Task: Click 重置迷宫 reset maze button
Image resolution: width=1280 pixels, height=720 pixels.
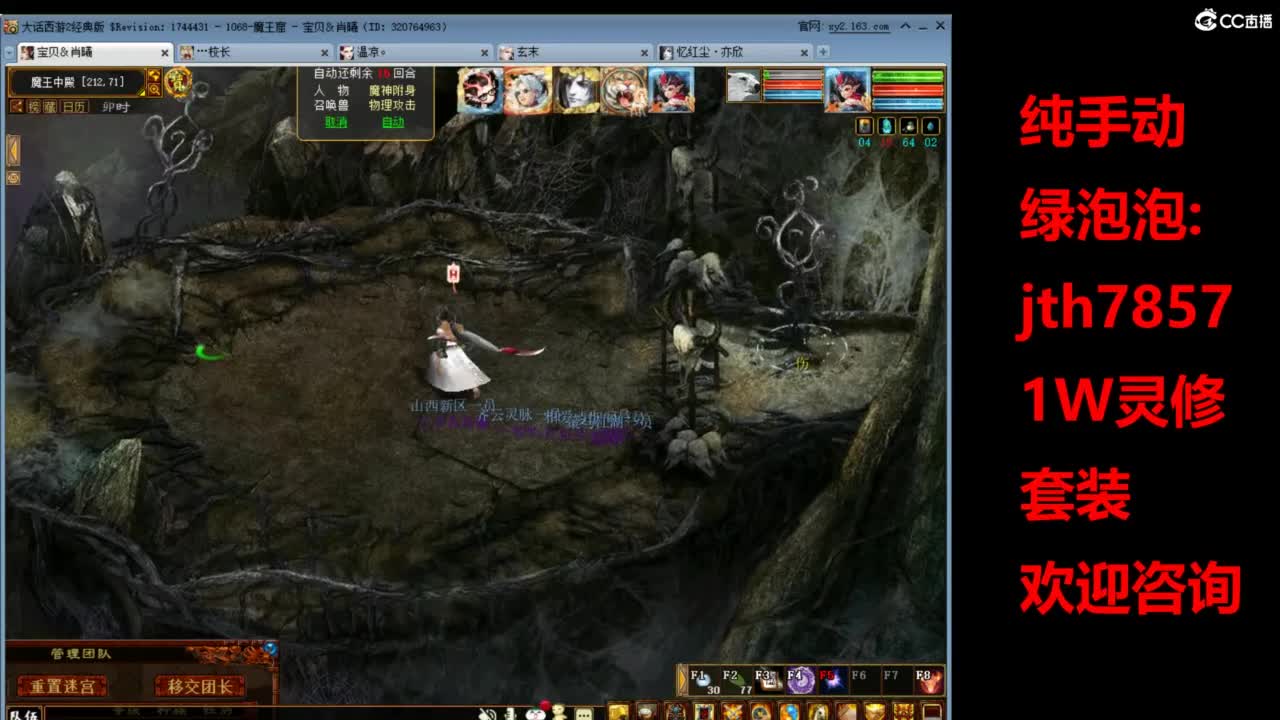Action: point(62,687)
